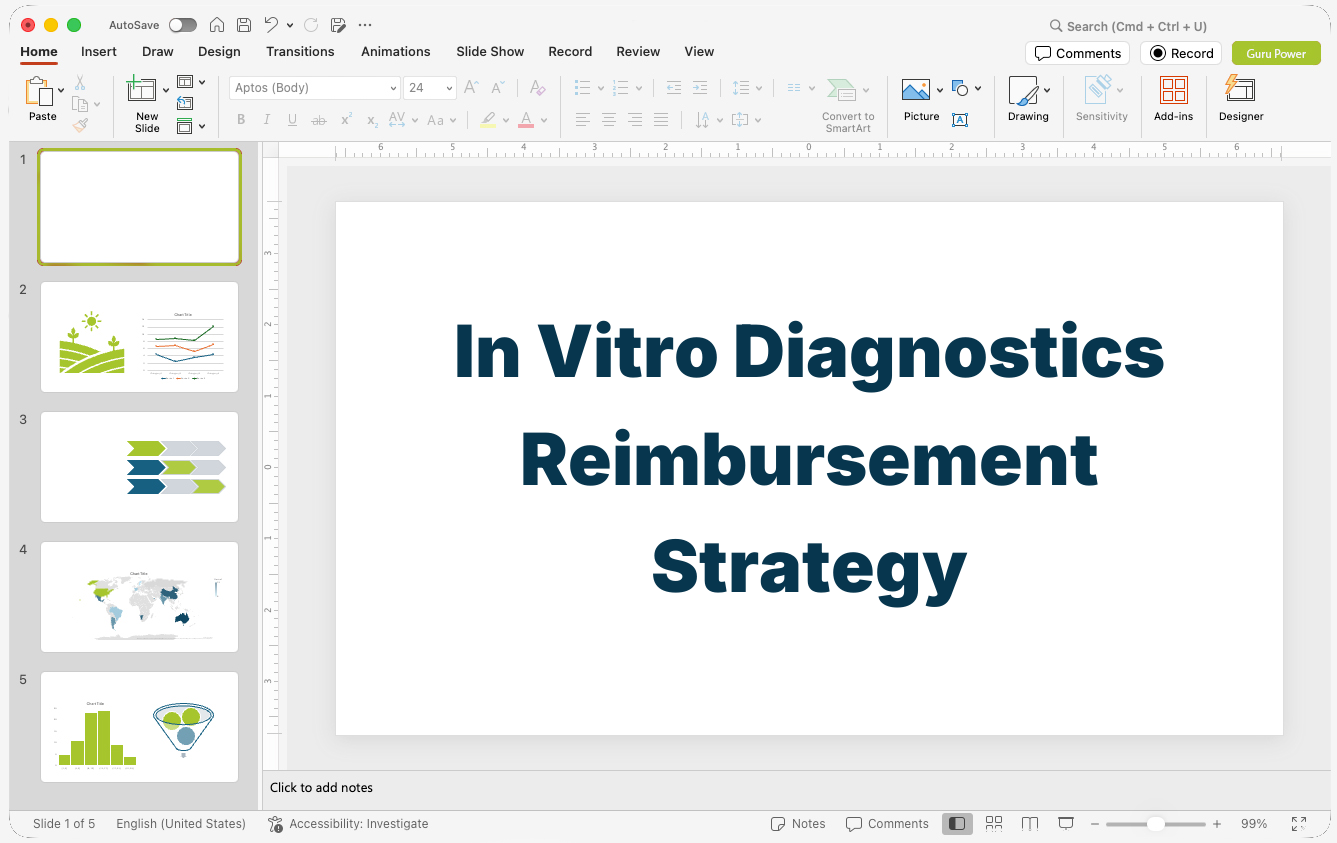Expand the New Slide layout arrow

pyautogui.click(x=166, y=90)
